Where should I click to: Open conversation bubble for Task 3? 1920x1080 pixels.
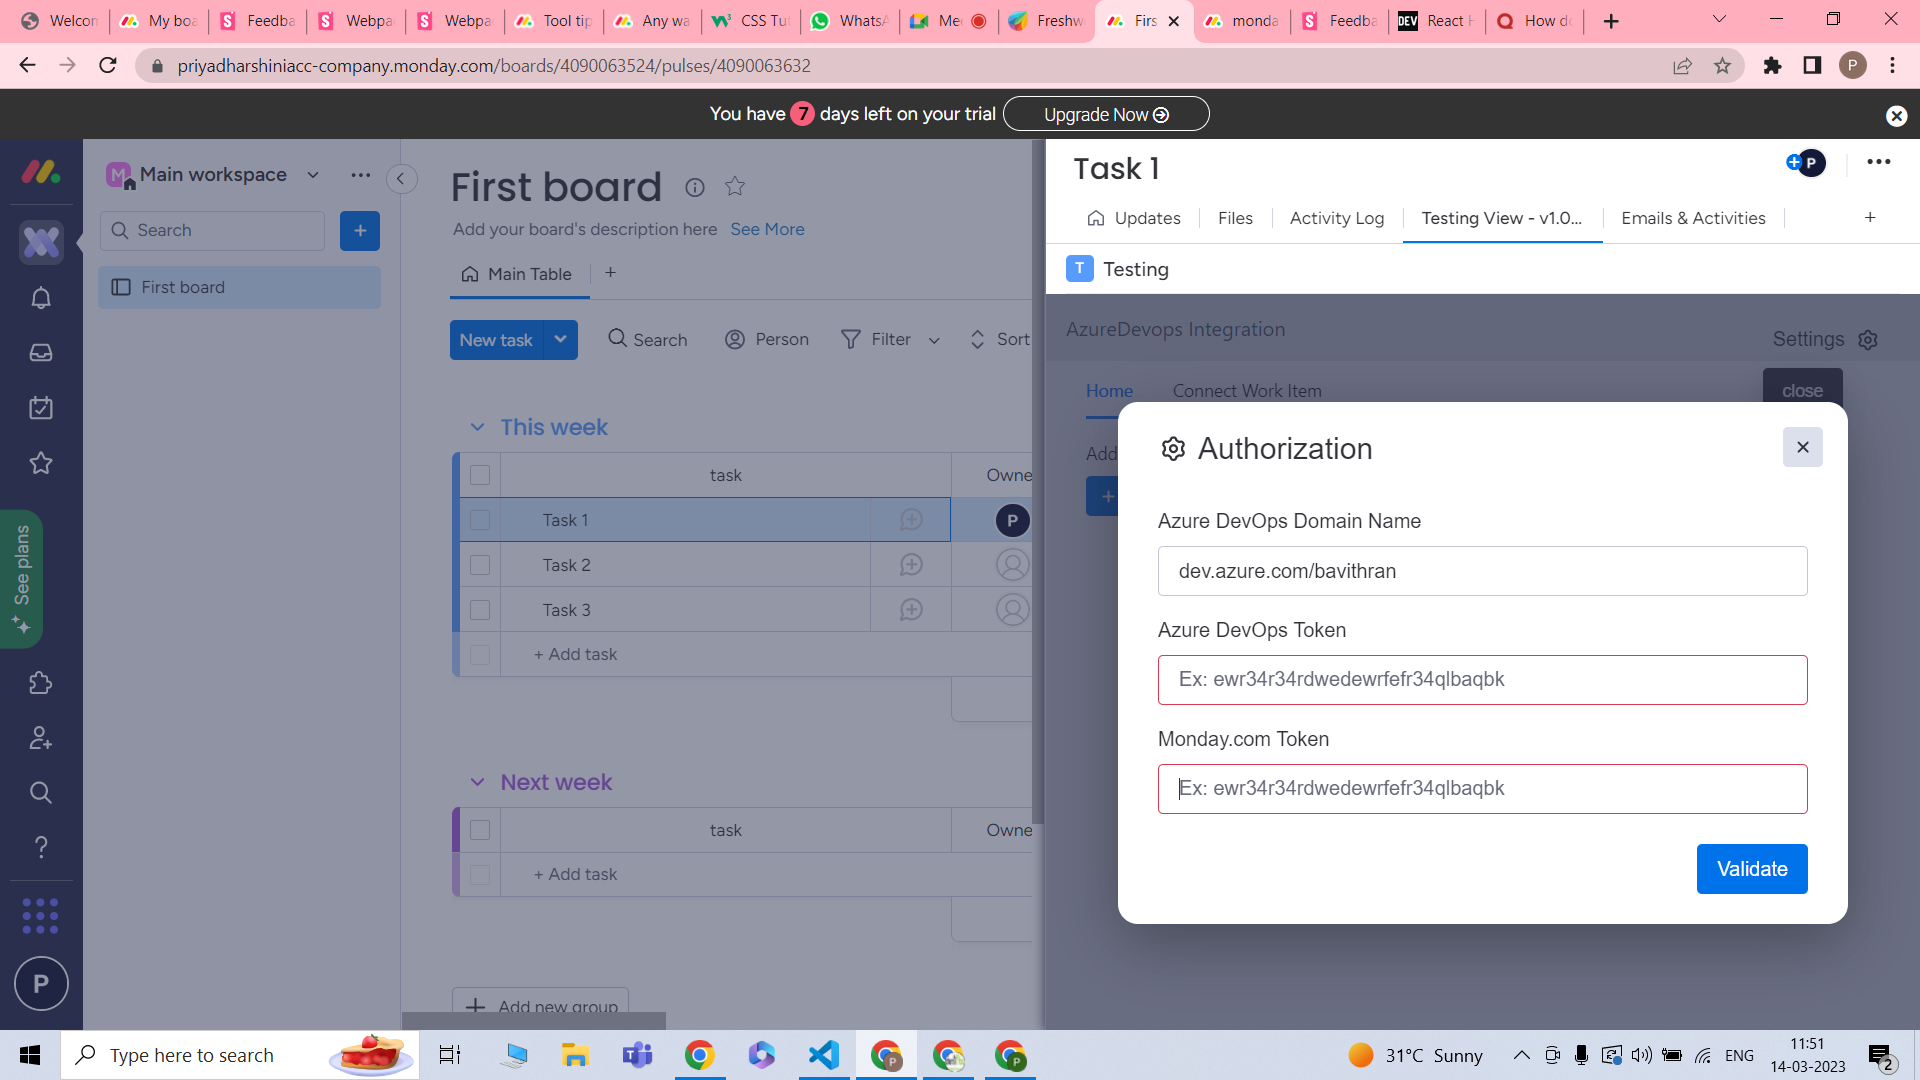pyautogui.click(x=911, y=610)
